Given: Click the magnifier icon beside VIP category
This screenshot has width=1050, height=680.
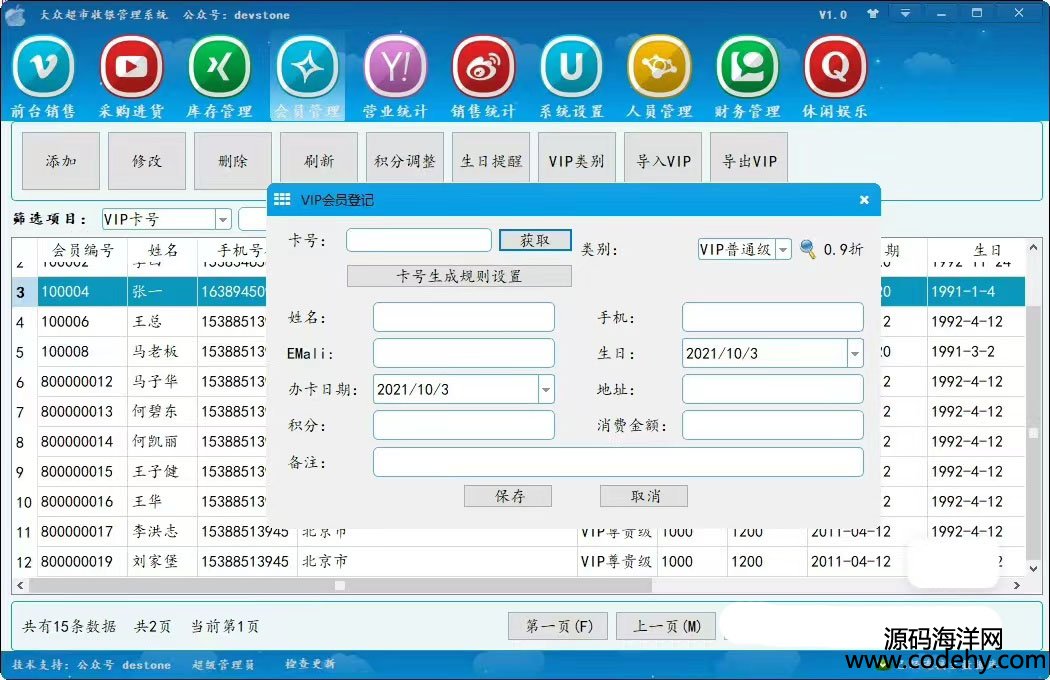Looking at the screenshot, I should pos(808,250).
